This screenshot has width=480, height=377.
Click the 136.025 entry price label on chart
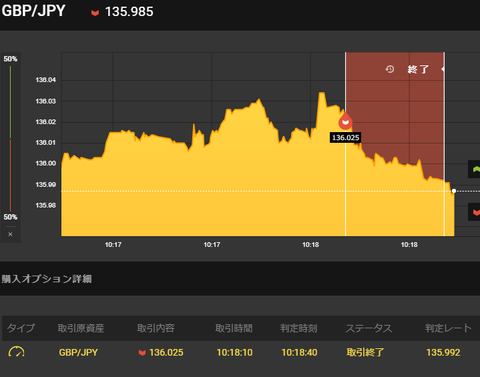(345, 138)
